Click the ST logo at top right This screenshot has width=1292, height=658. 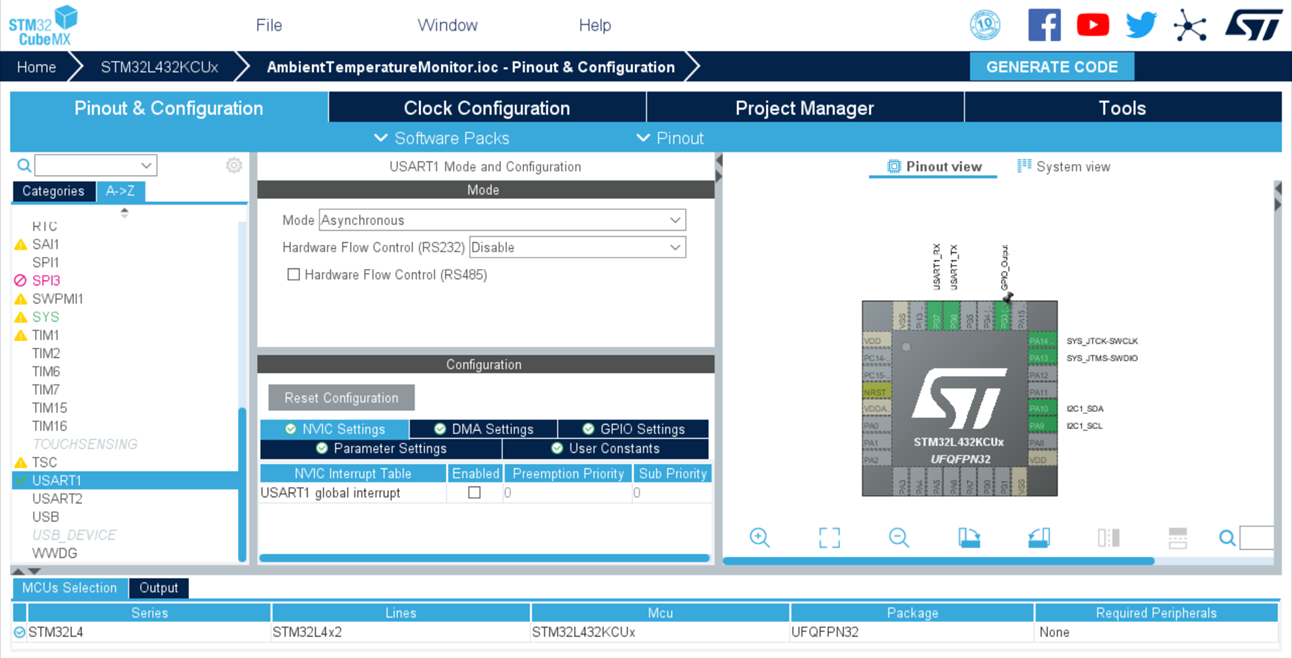pyautogui.click(x=1253, y=25)
